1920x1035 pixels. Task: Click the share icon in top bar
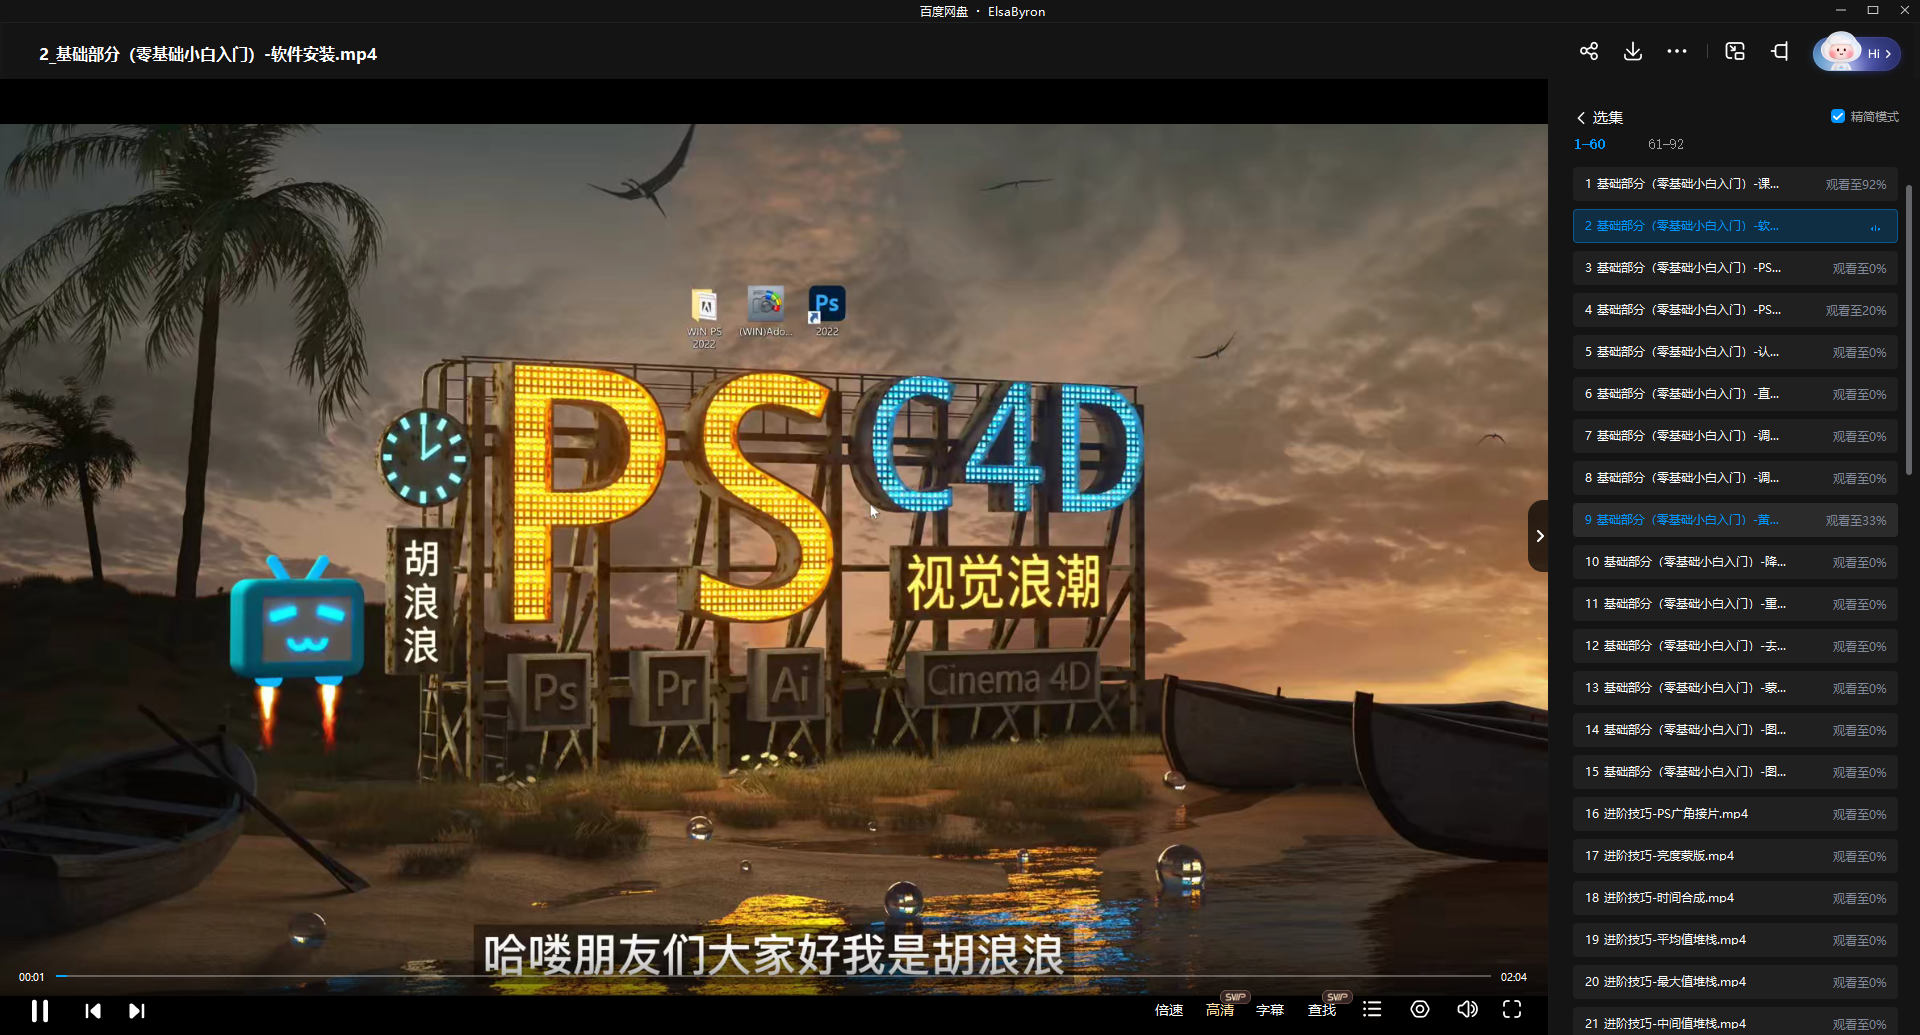coord(1589,51)
